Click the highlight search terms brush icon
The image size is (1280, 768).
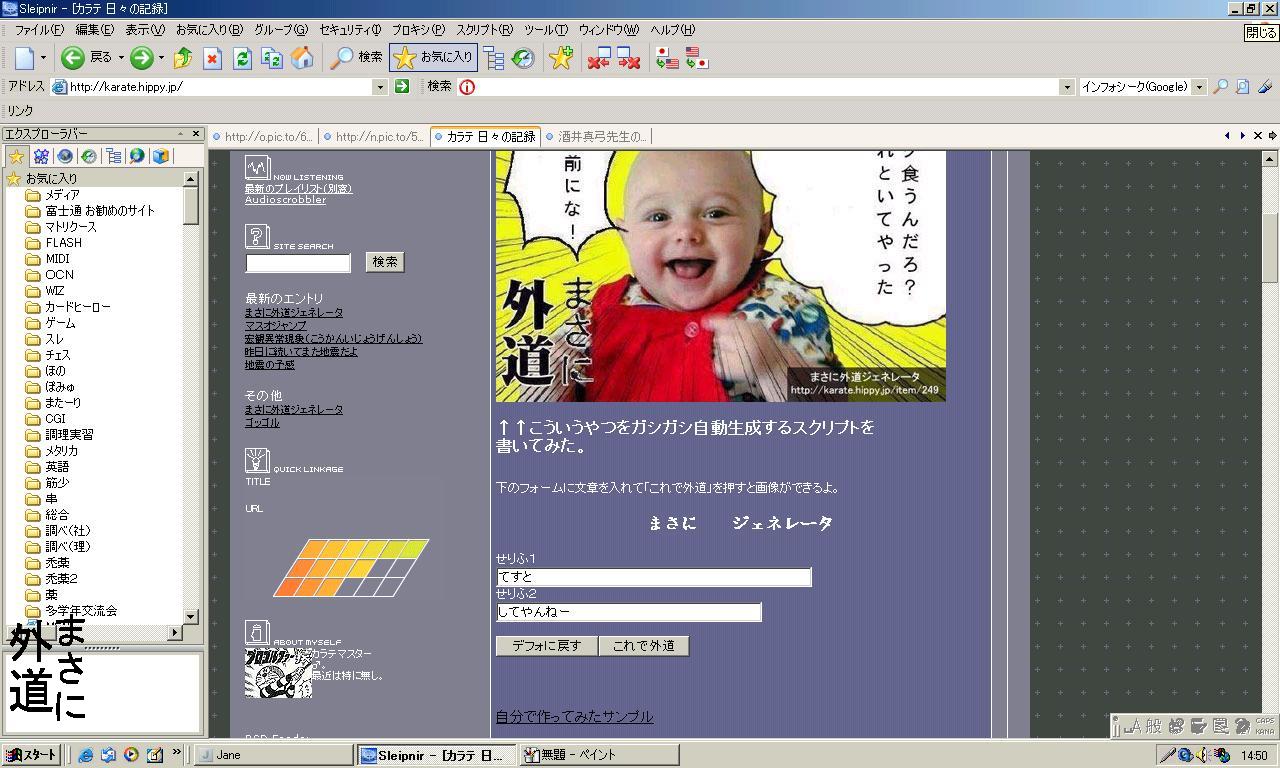[1265, 87]
